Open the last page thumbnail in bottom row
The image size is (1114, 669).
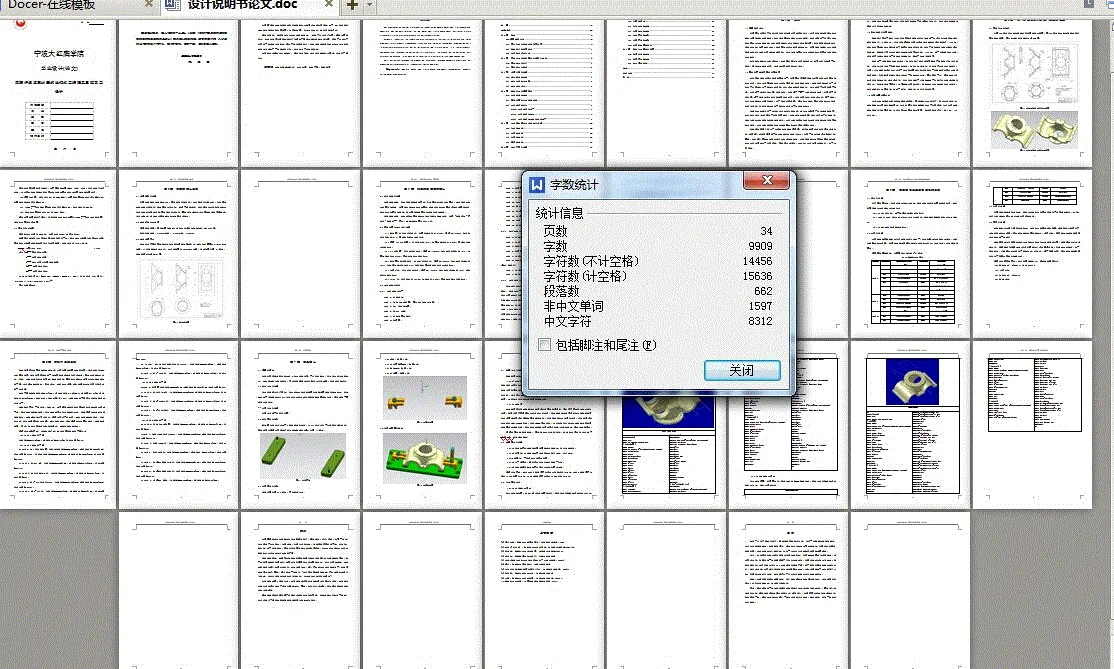click(911, 590)
